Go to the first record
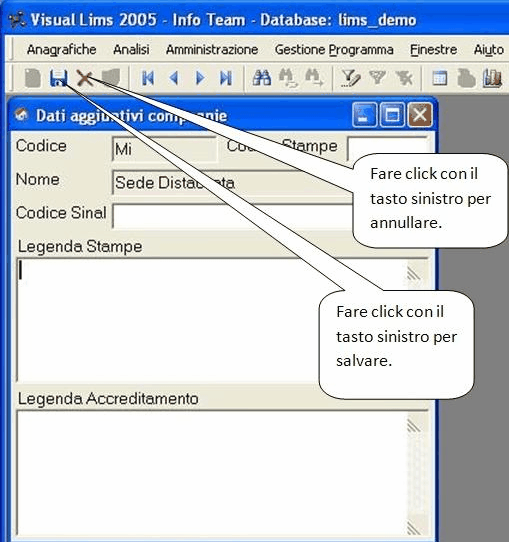 pyautogui.click(x=148, y=78)
